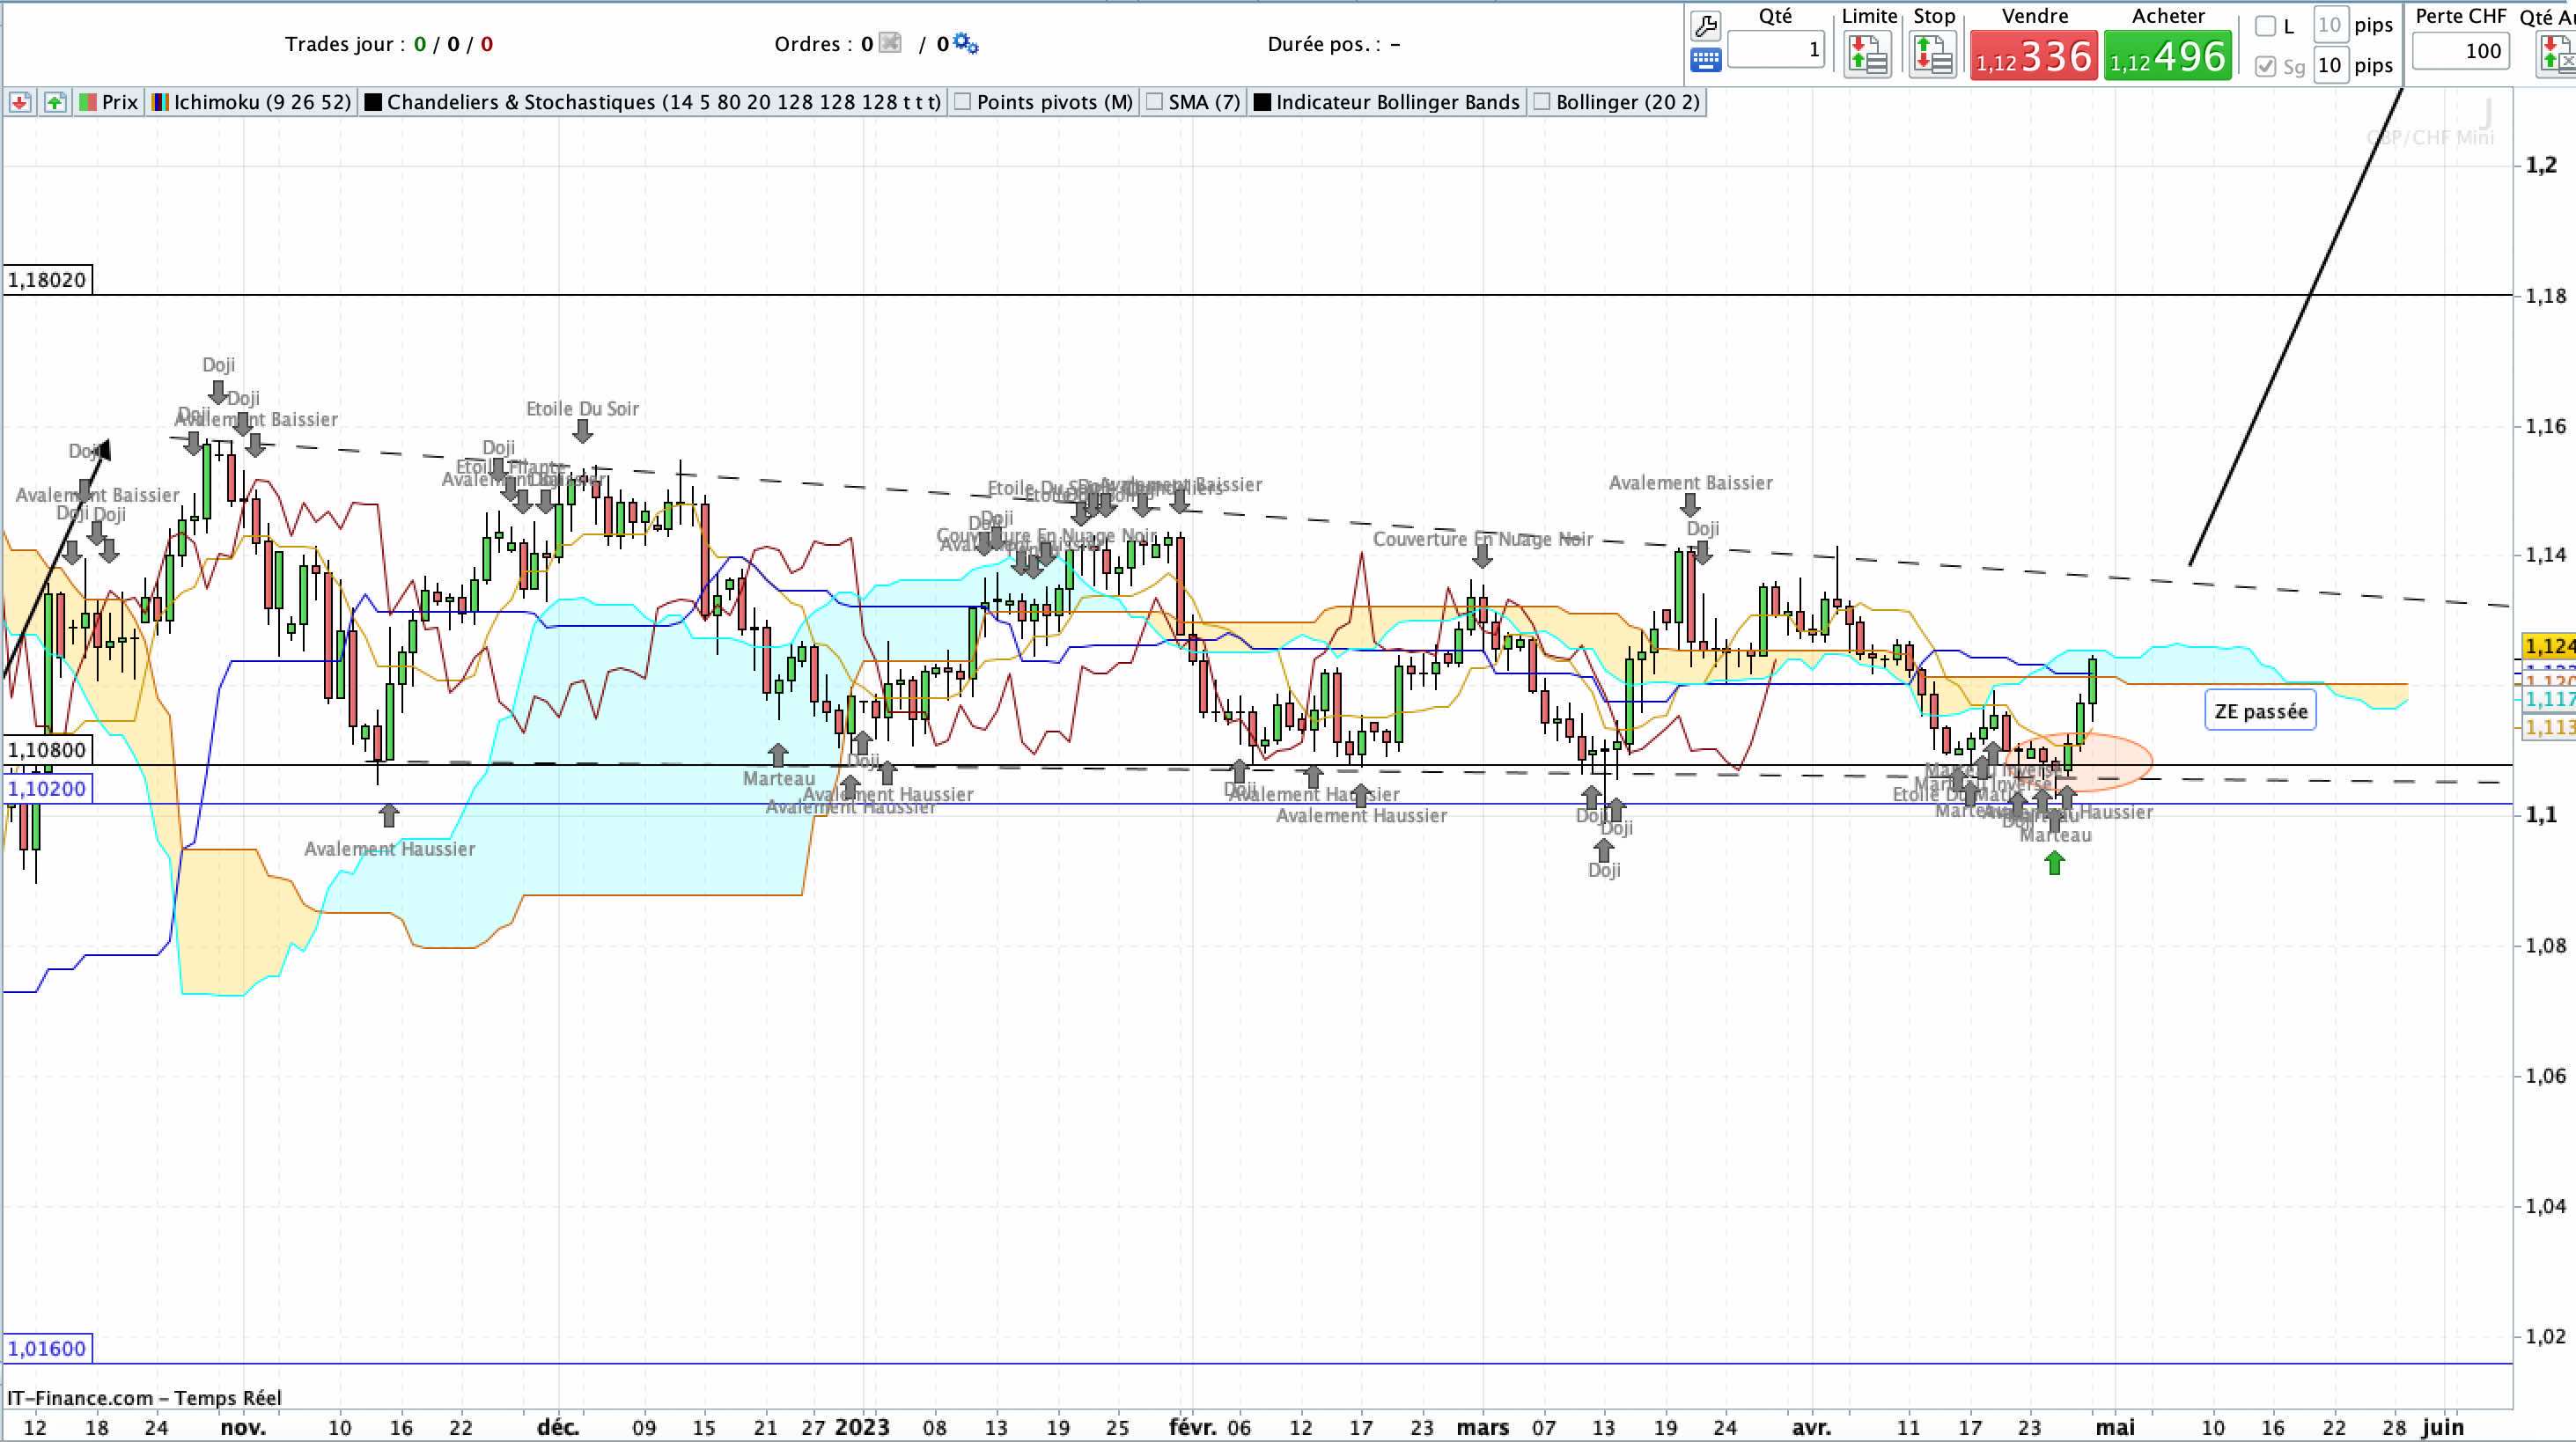Enable the SMA (7) indicator

[x=1193, y=102]
